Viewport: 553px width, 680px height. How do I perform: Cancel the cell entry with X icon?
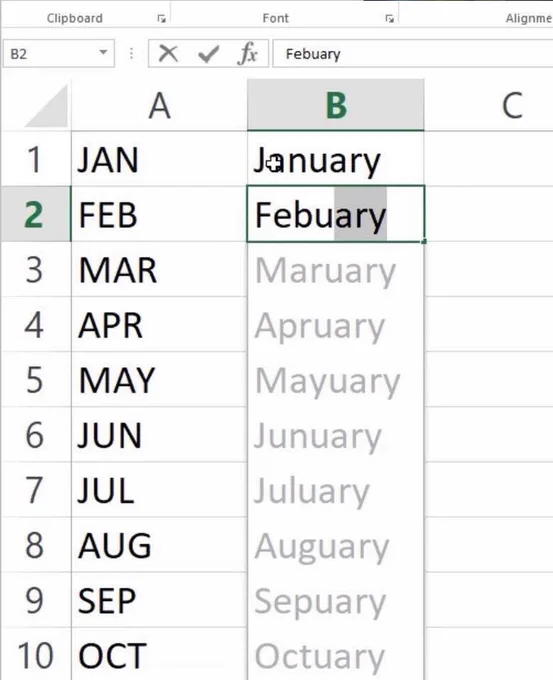coord(168,54)
